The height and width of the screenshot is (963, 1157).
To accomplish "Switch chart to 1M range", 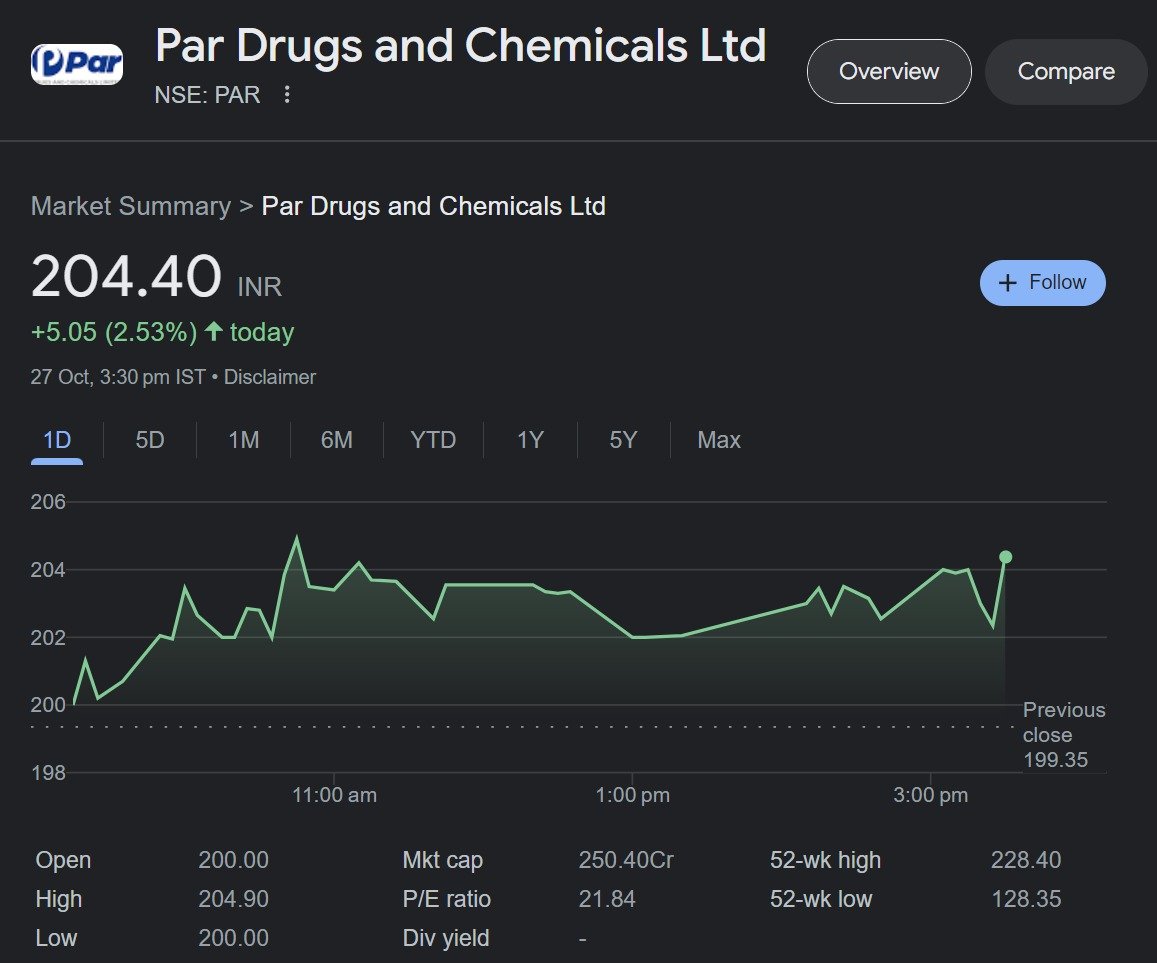I will click(x=244, y=440).
